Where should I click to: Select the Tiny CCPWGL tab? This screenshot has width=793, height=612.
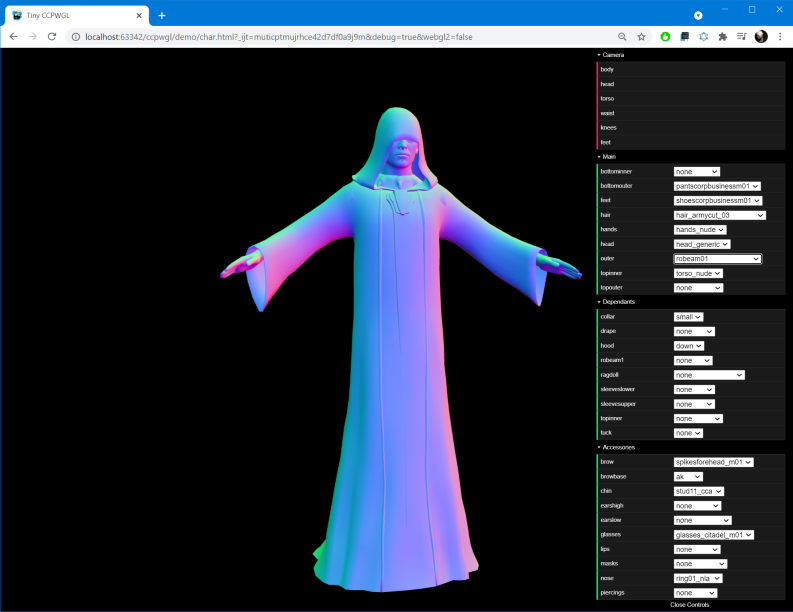click(x=77, y=16)
